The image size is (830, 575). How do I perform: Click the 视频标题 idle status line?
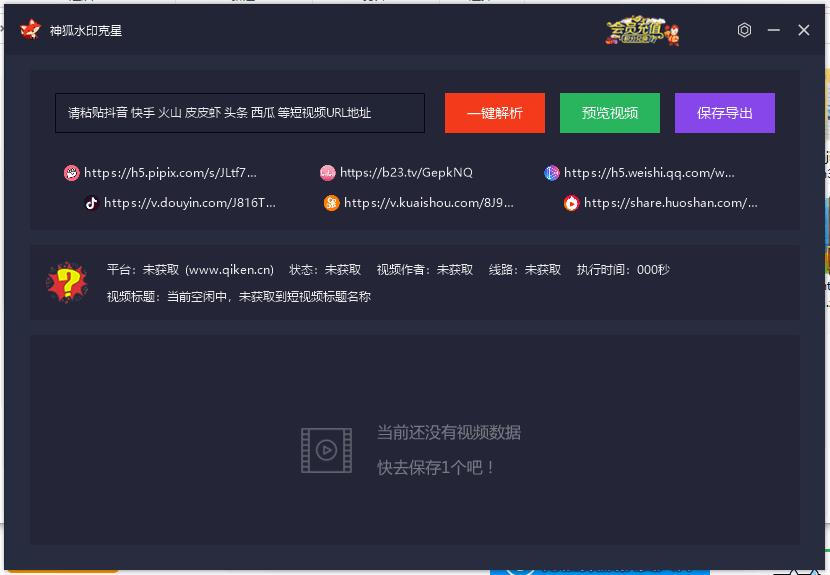tap(239, 297)
